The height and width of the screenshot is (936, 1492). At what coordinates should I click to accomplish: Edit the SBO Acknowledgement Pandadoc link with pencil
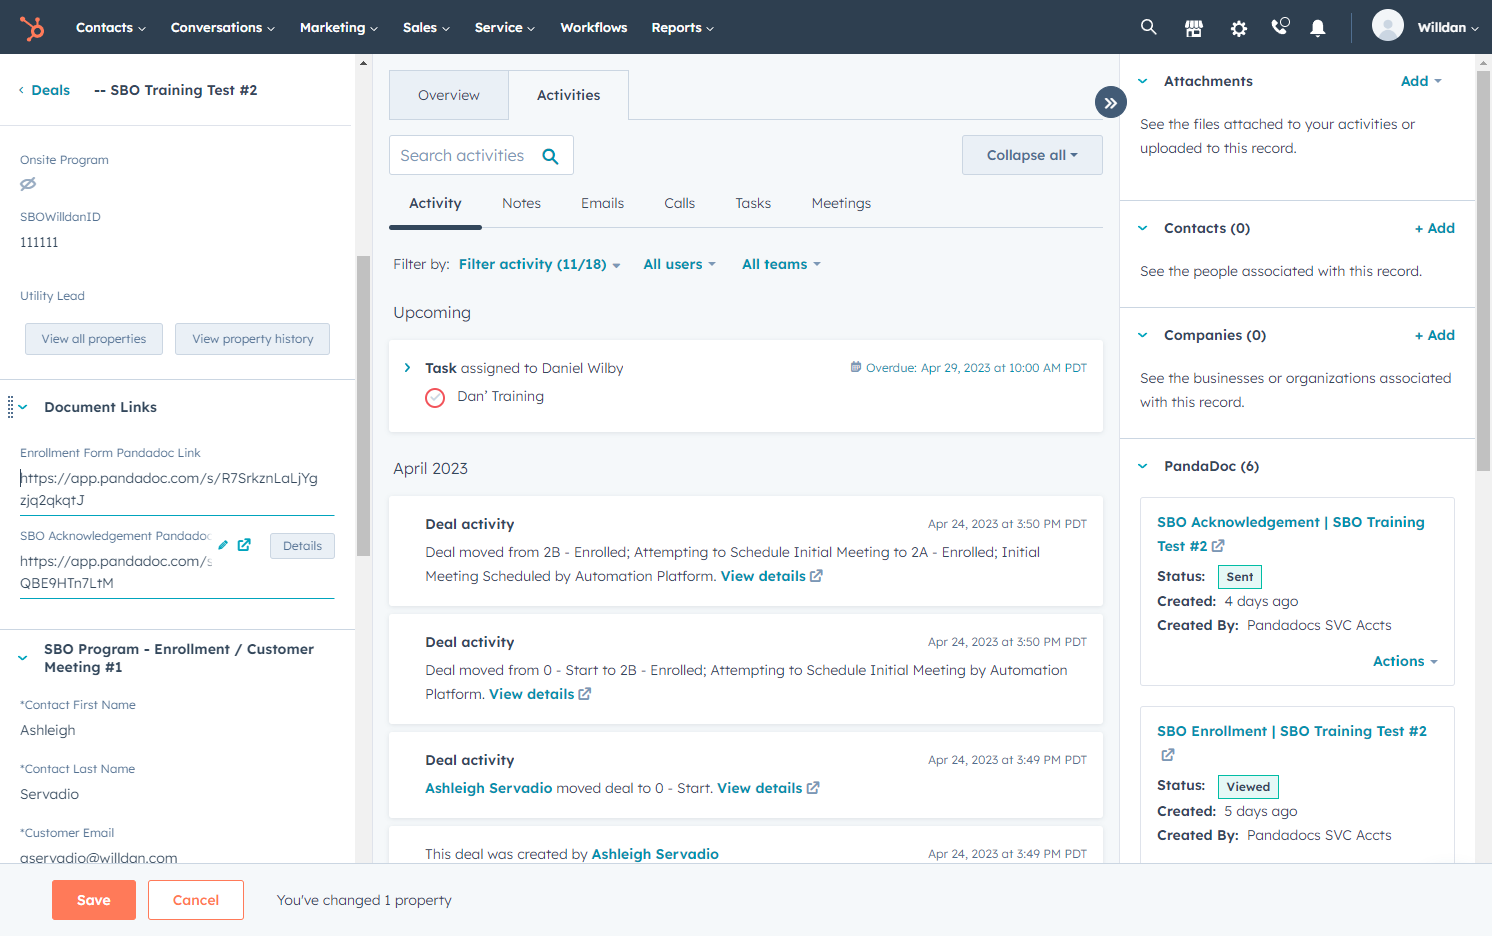point(223,545)
